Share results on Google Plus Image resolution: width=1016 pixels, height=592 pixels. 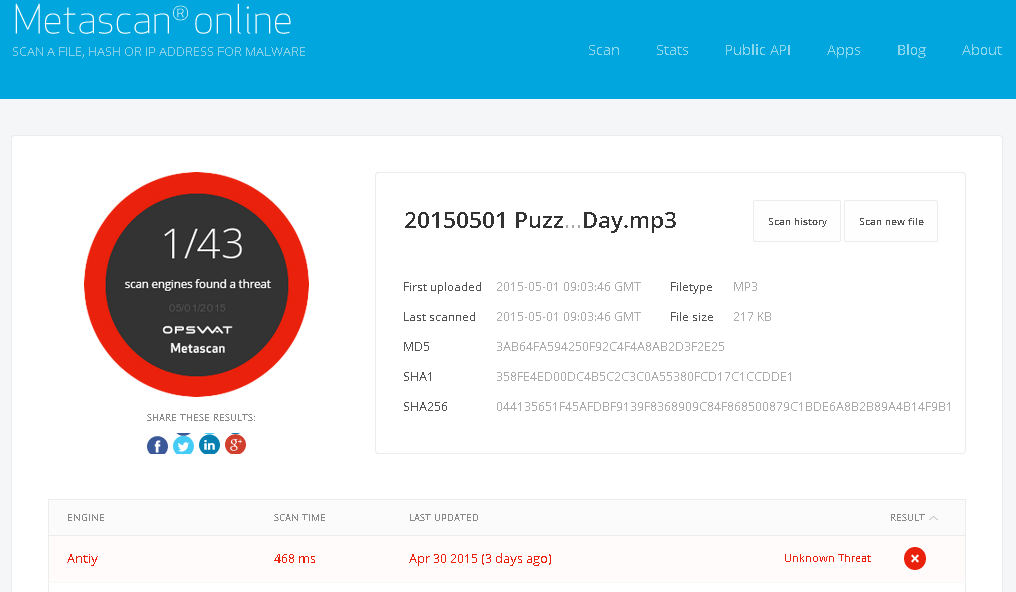235,444
